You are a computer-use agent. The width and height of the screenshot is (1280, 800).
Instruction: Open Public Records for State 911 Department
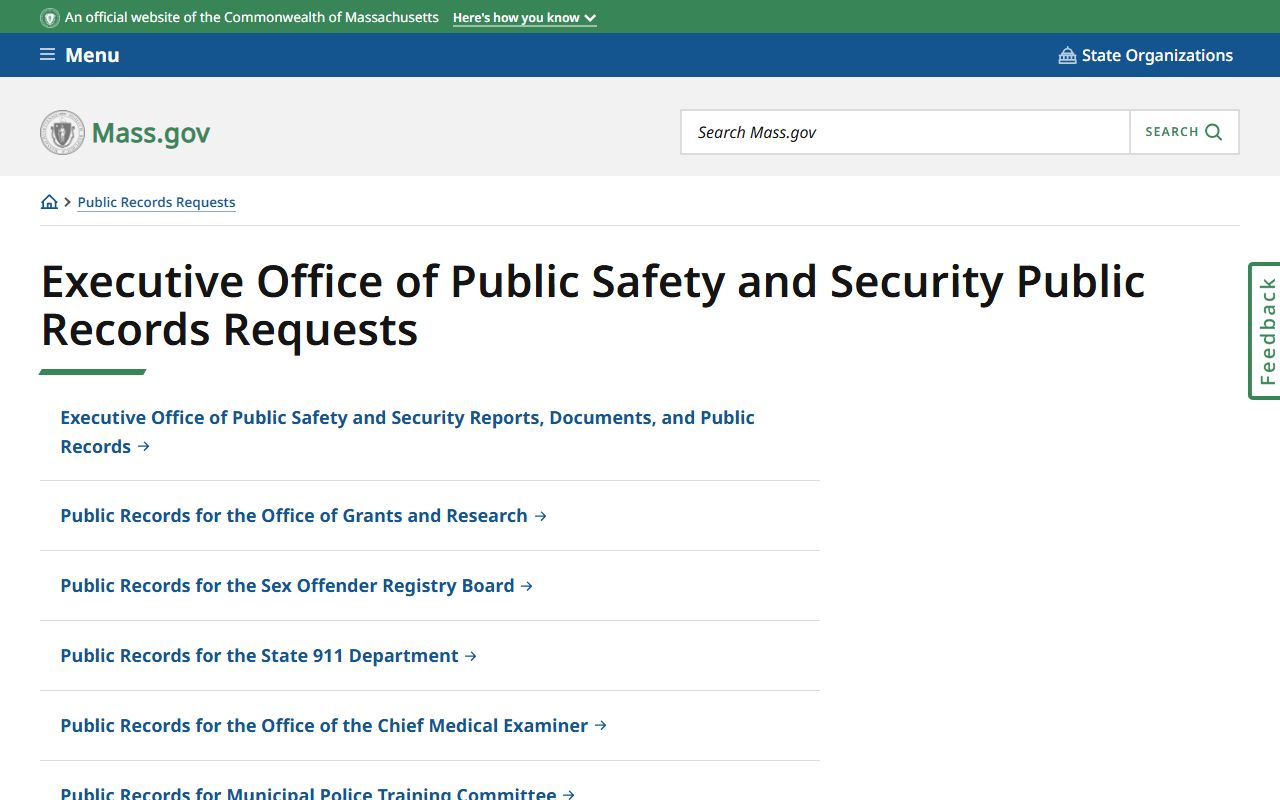point(269,656)
